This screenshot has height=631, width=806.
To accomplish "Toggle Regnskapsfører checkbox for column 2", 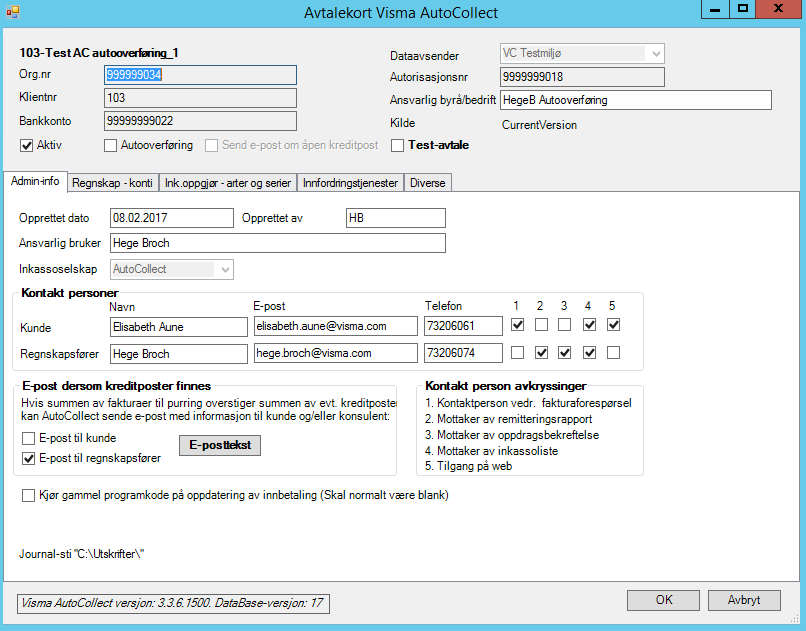I will [x=541, y=352].
